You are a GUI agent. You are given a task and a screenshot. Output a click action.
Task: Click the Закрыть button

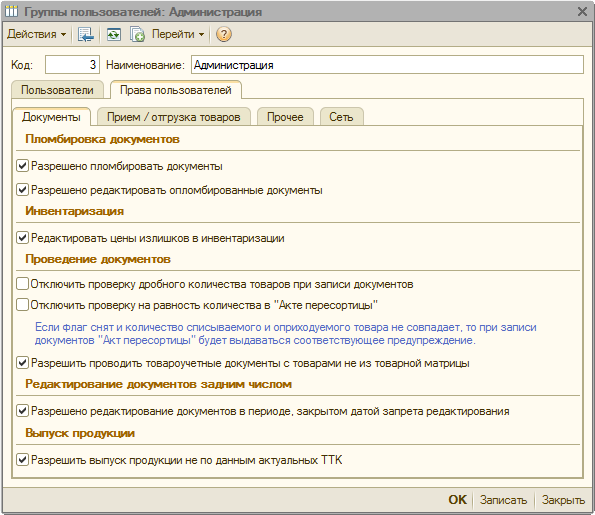pyautogui.click(x=563, y=500)
